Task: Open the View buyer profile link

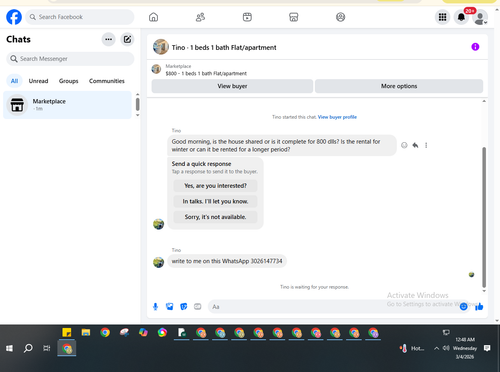Action: point(337,117)
